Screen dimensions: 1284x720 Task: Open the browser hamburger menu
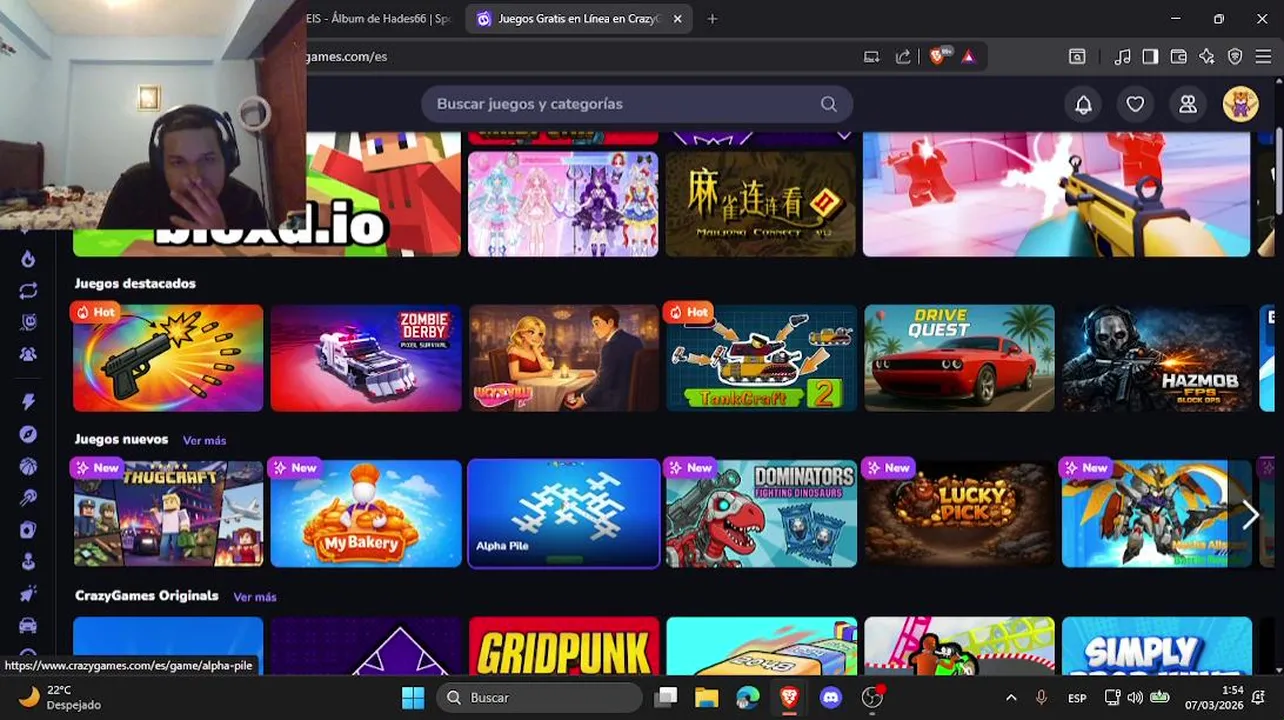tap(1263, 57)
